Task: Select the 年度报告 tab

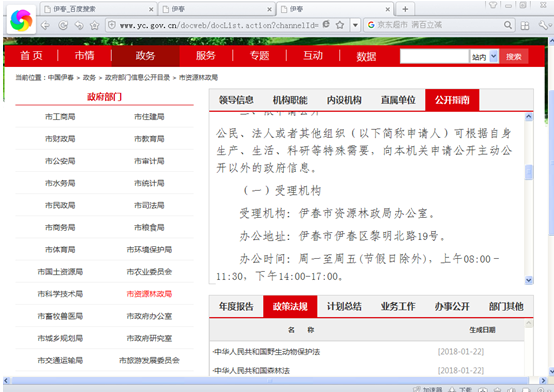Action: click(x=236, y=306)
